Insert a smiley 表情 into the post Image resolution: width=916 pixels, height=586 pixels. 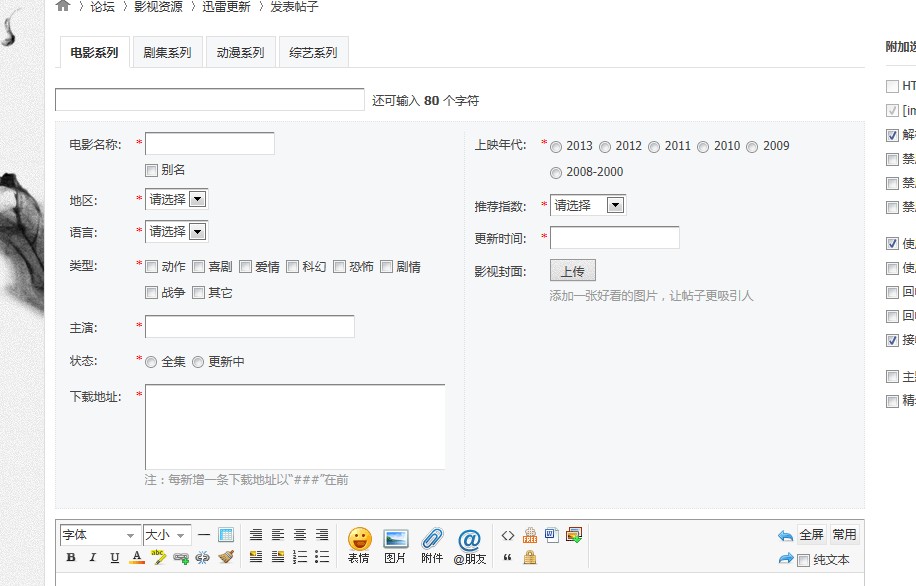tap(359, 541)
